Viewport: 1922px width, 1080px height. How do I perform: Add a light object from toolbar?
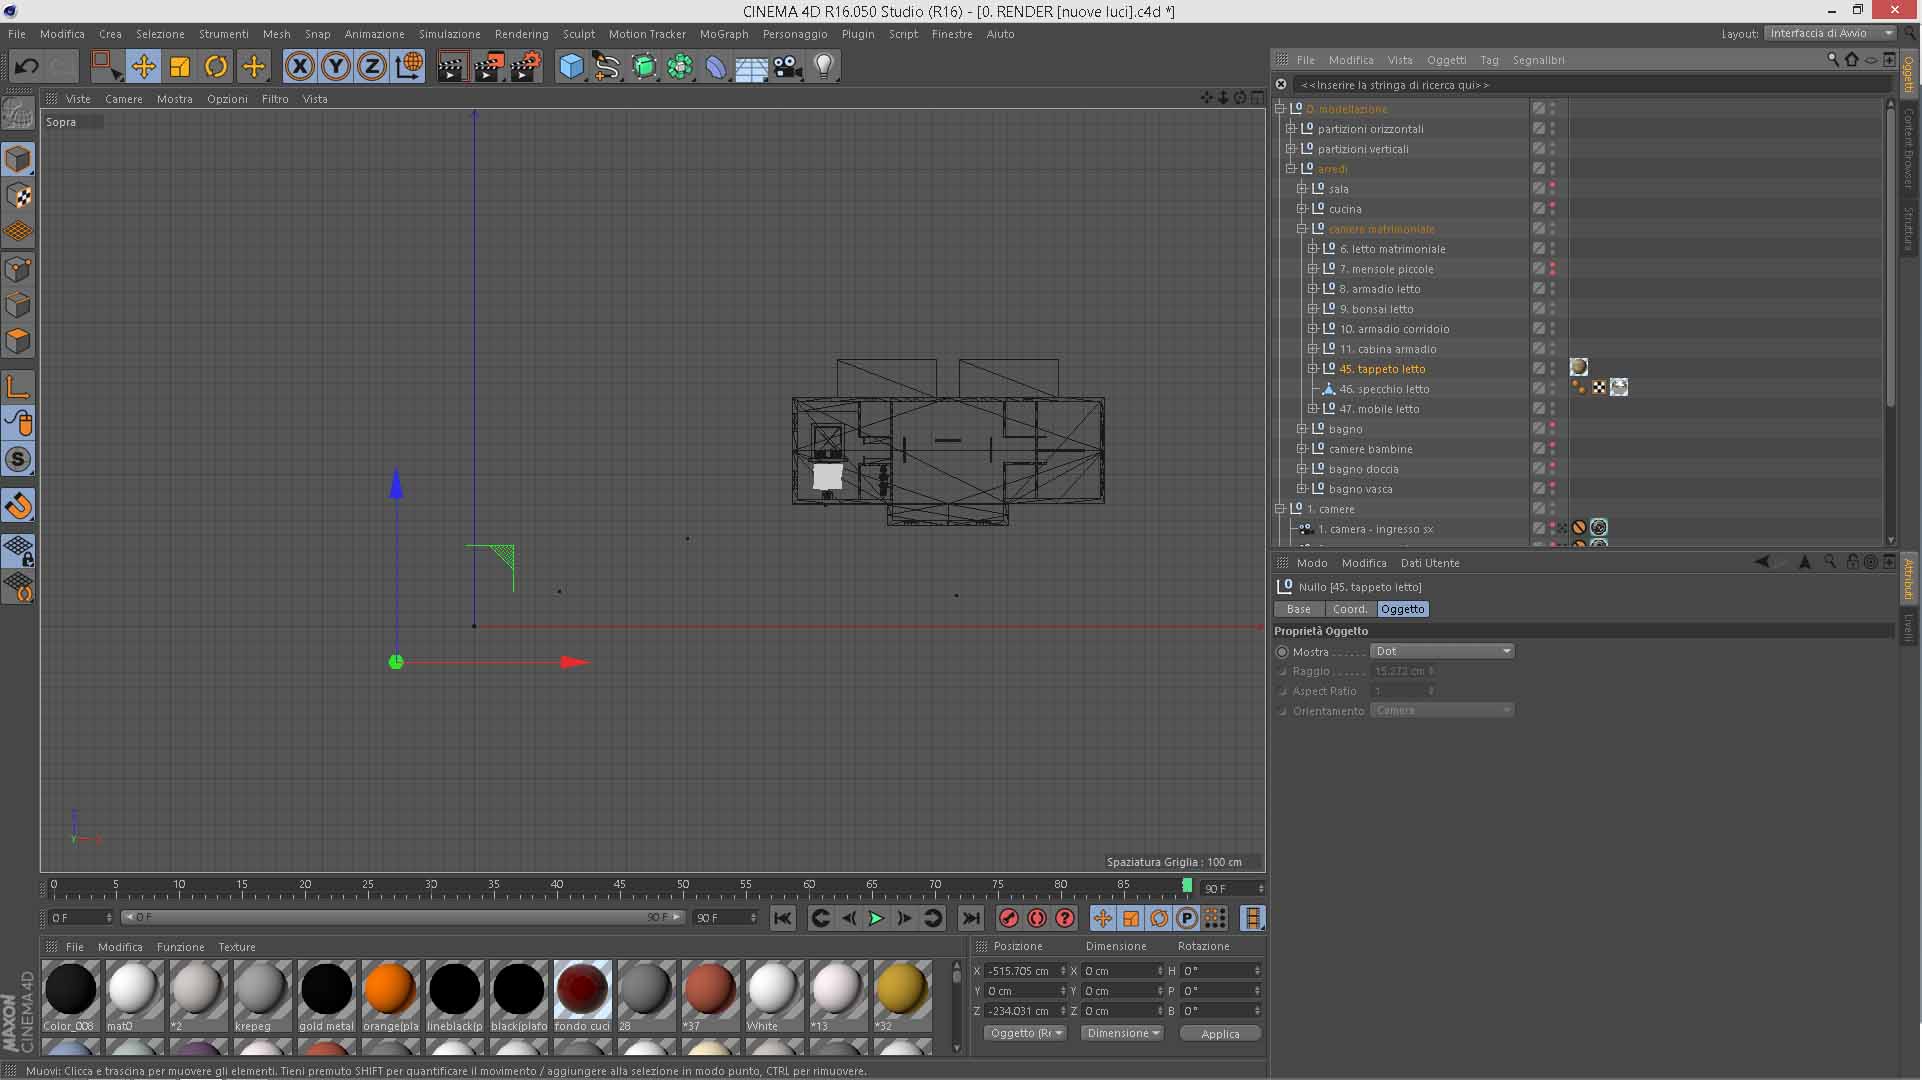[x=824, y=67]
